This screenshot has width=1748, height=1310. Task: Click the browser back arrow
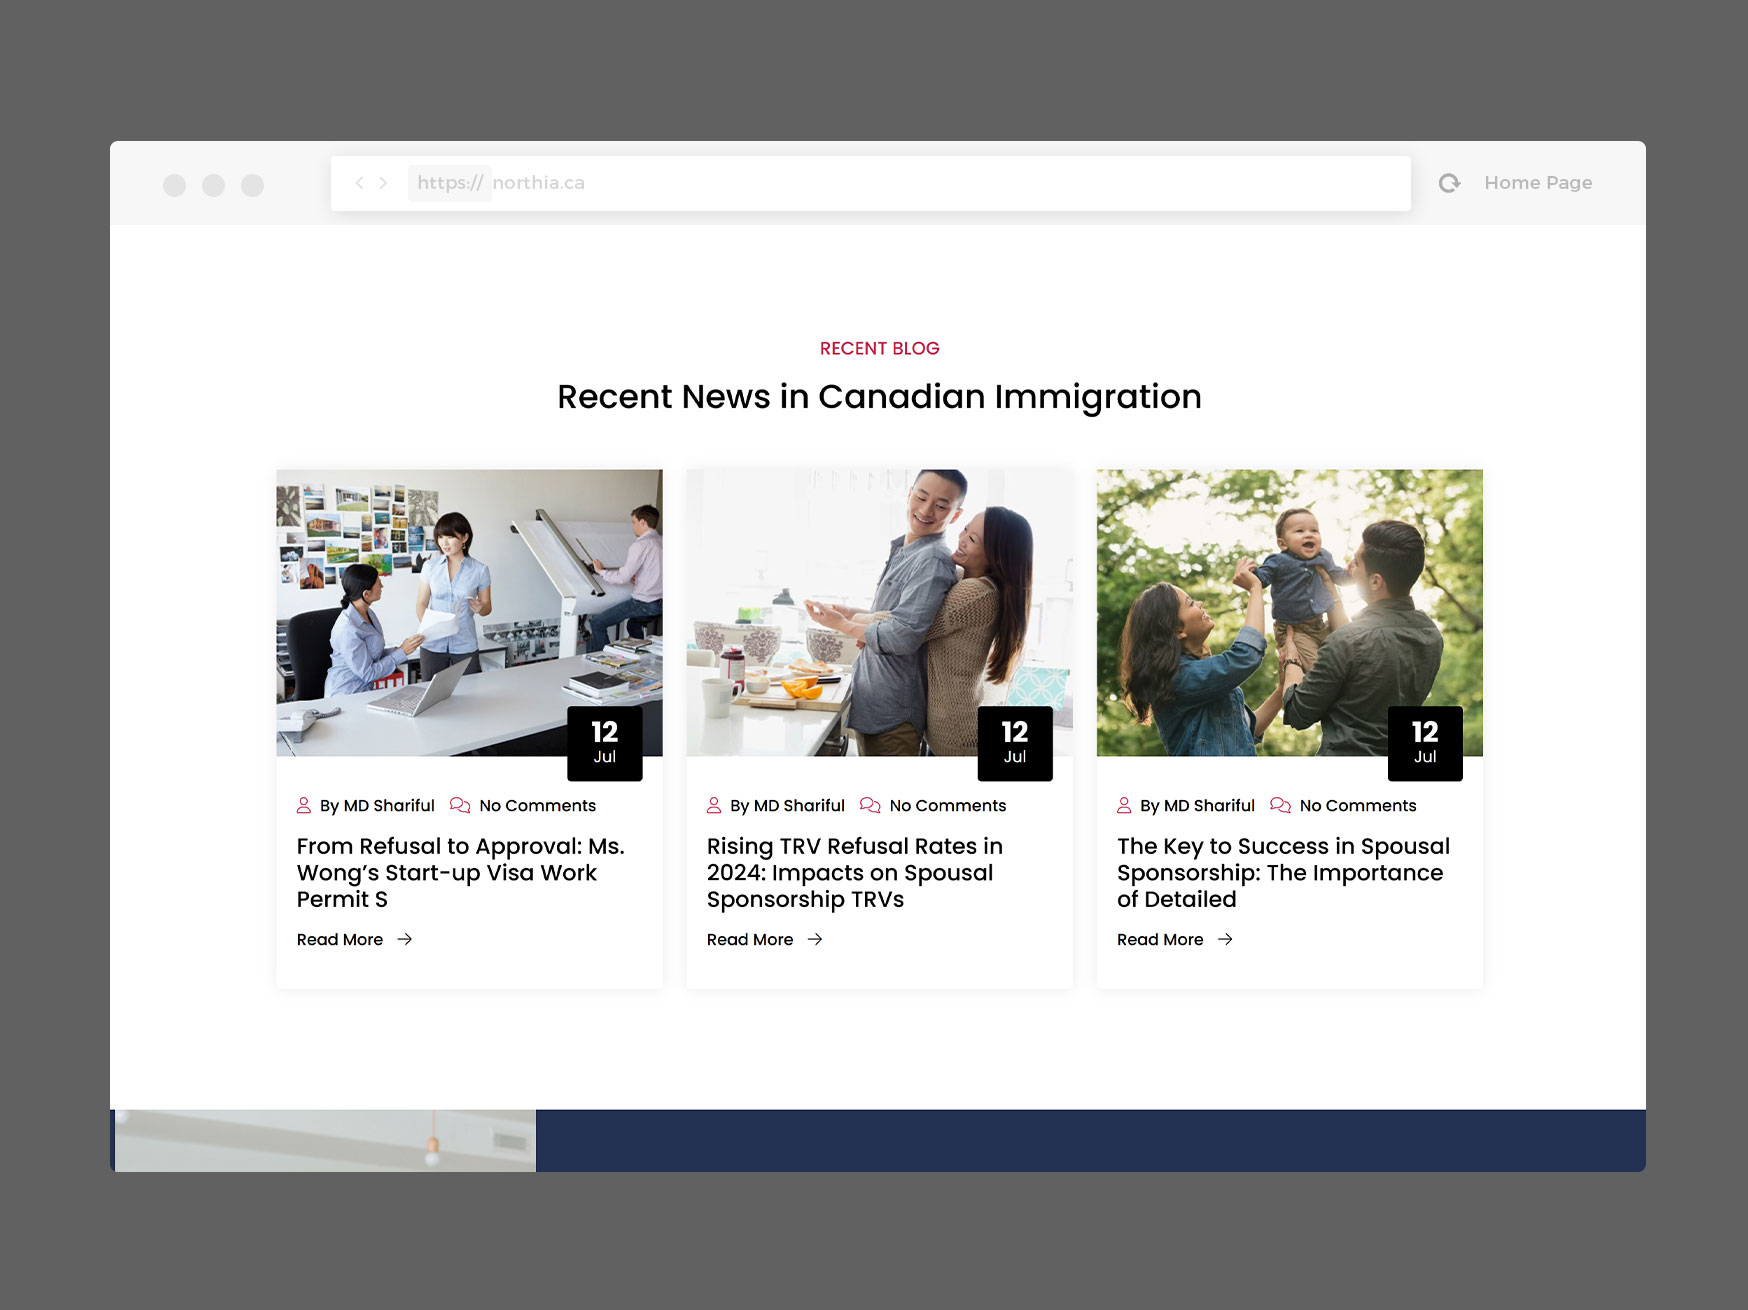point(360,183)
